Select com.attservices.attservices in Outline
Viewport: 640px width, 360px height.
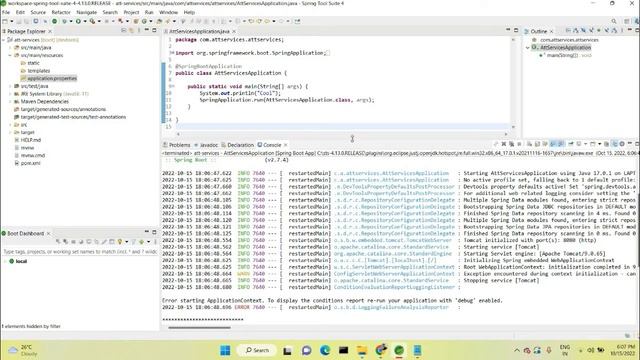click(x=569, y=40)
